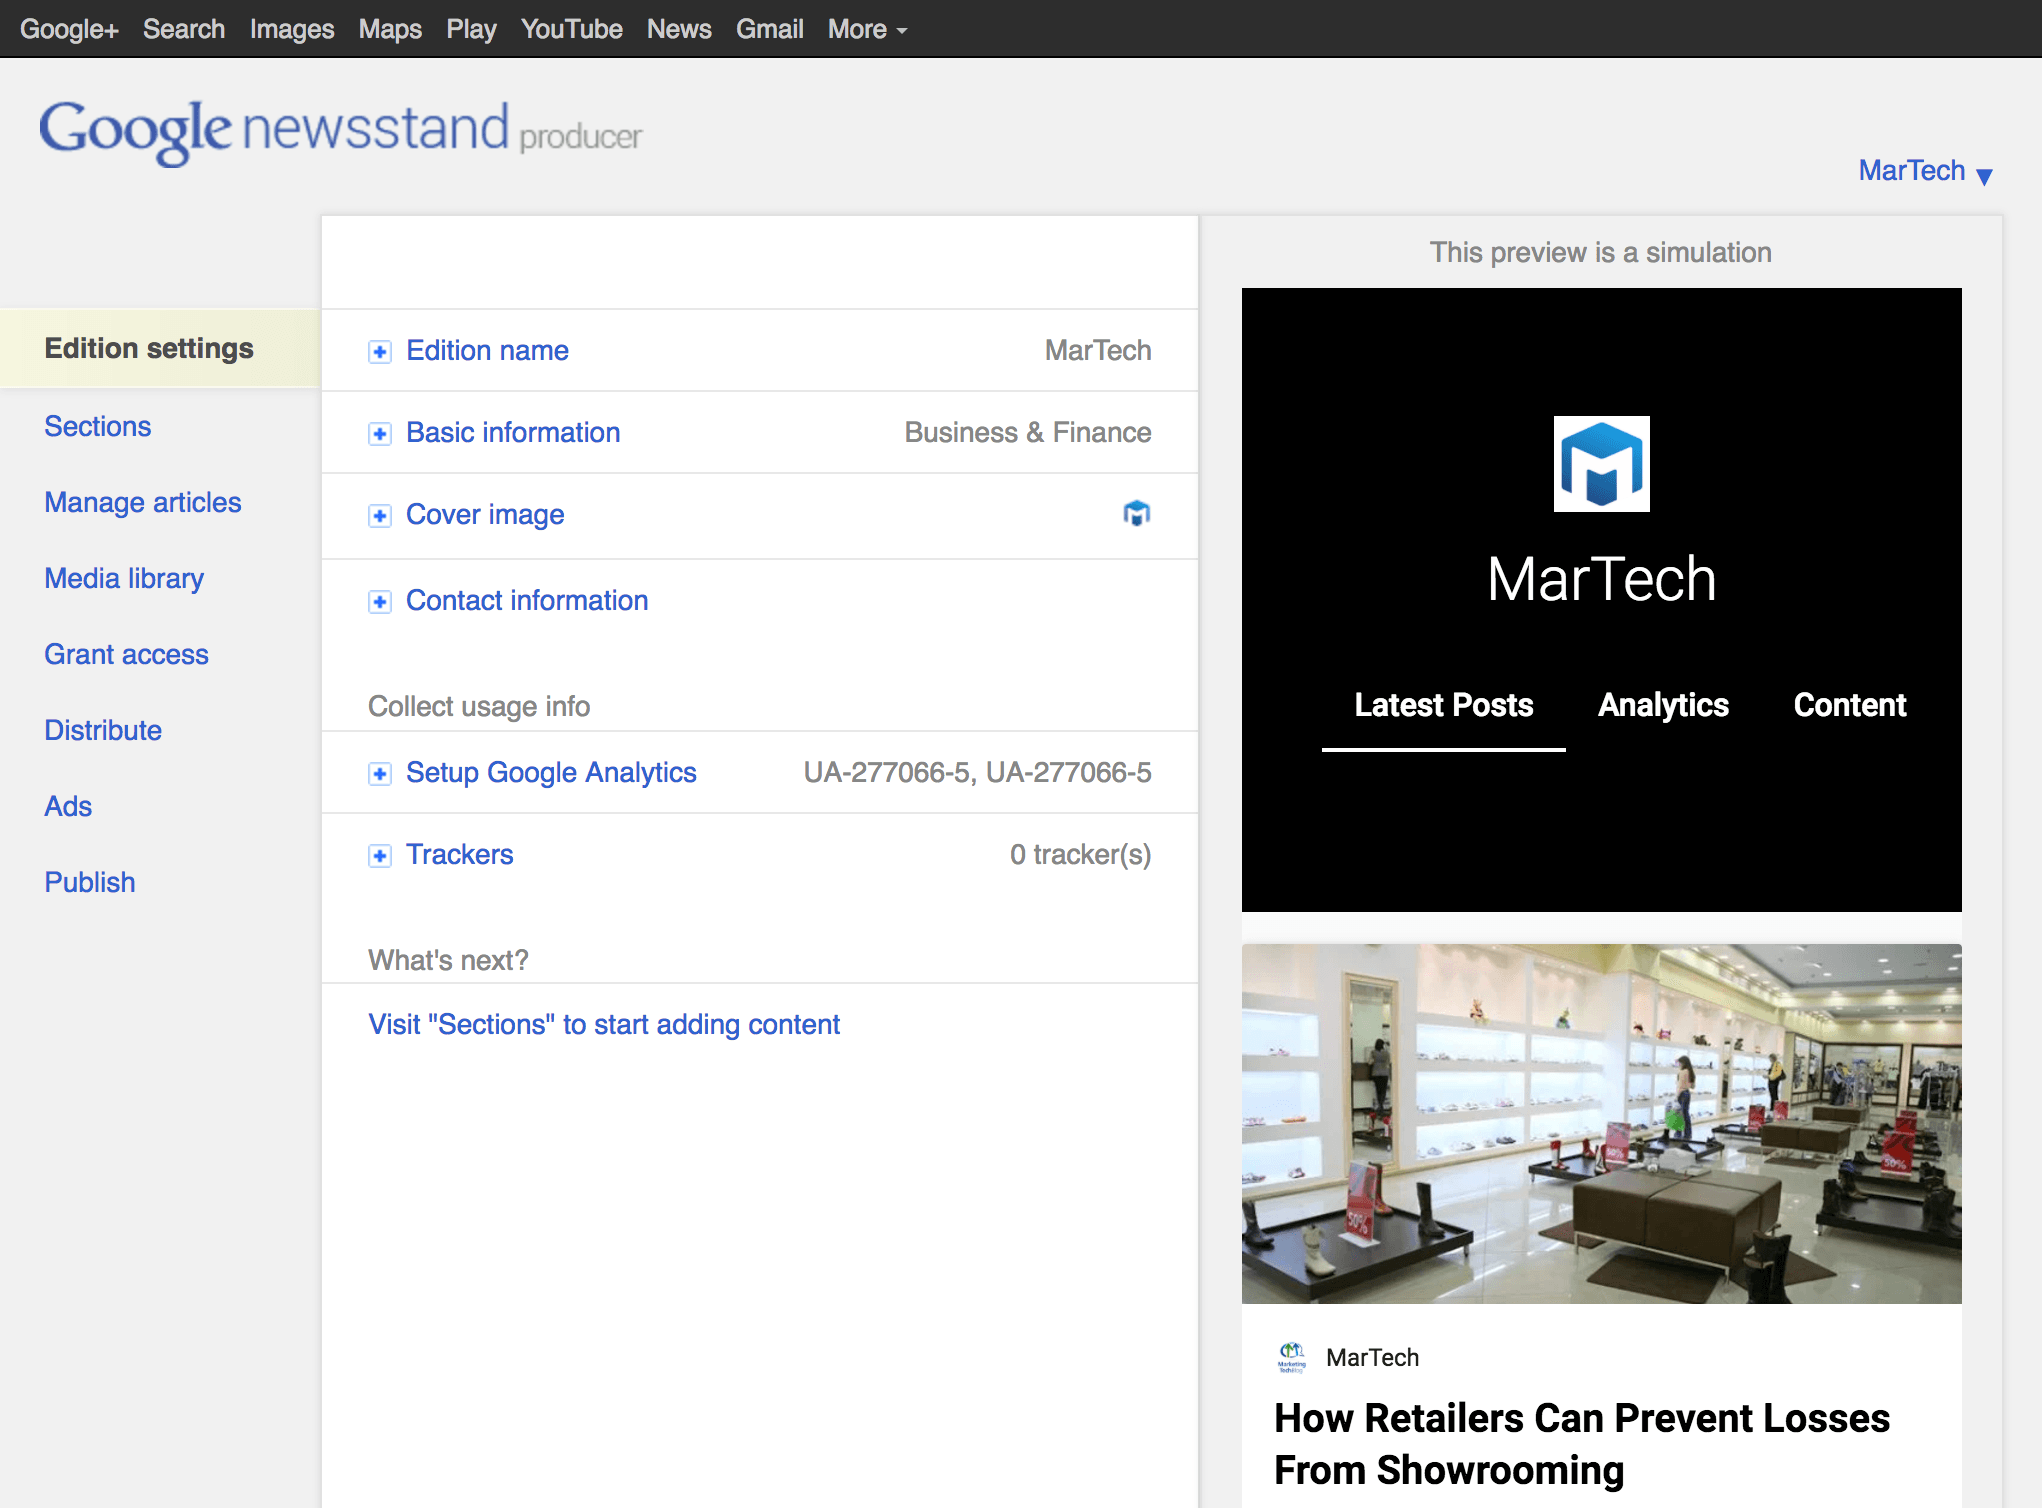Expand the Trackers plus icon
The height and width of the screenshot is (1508, 2042).
click(x=380, y=856)
